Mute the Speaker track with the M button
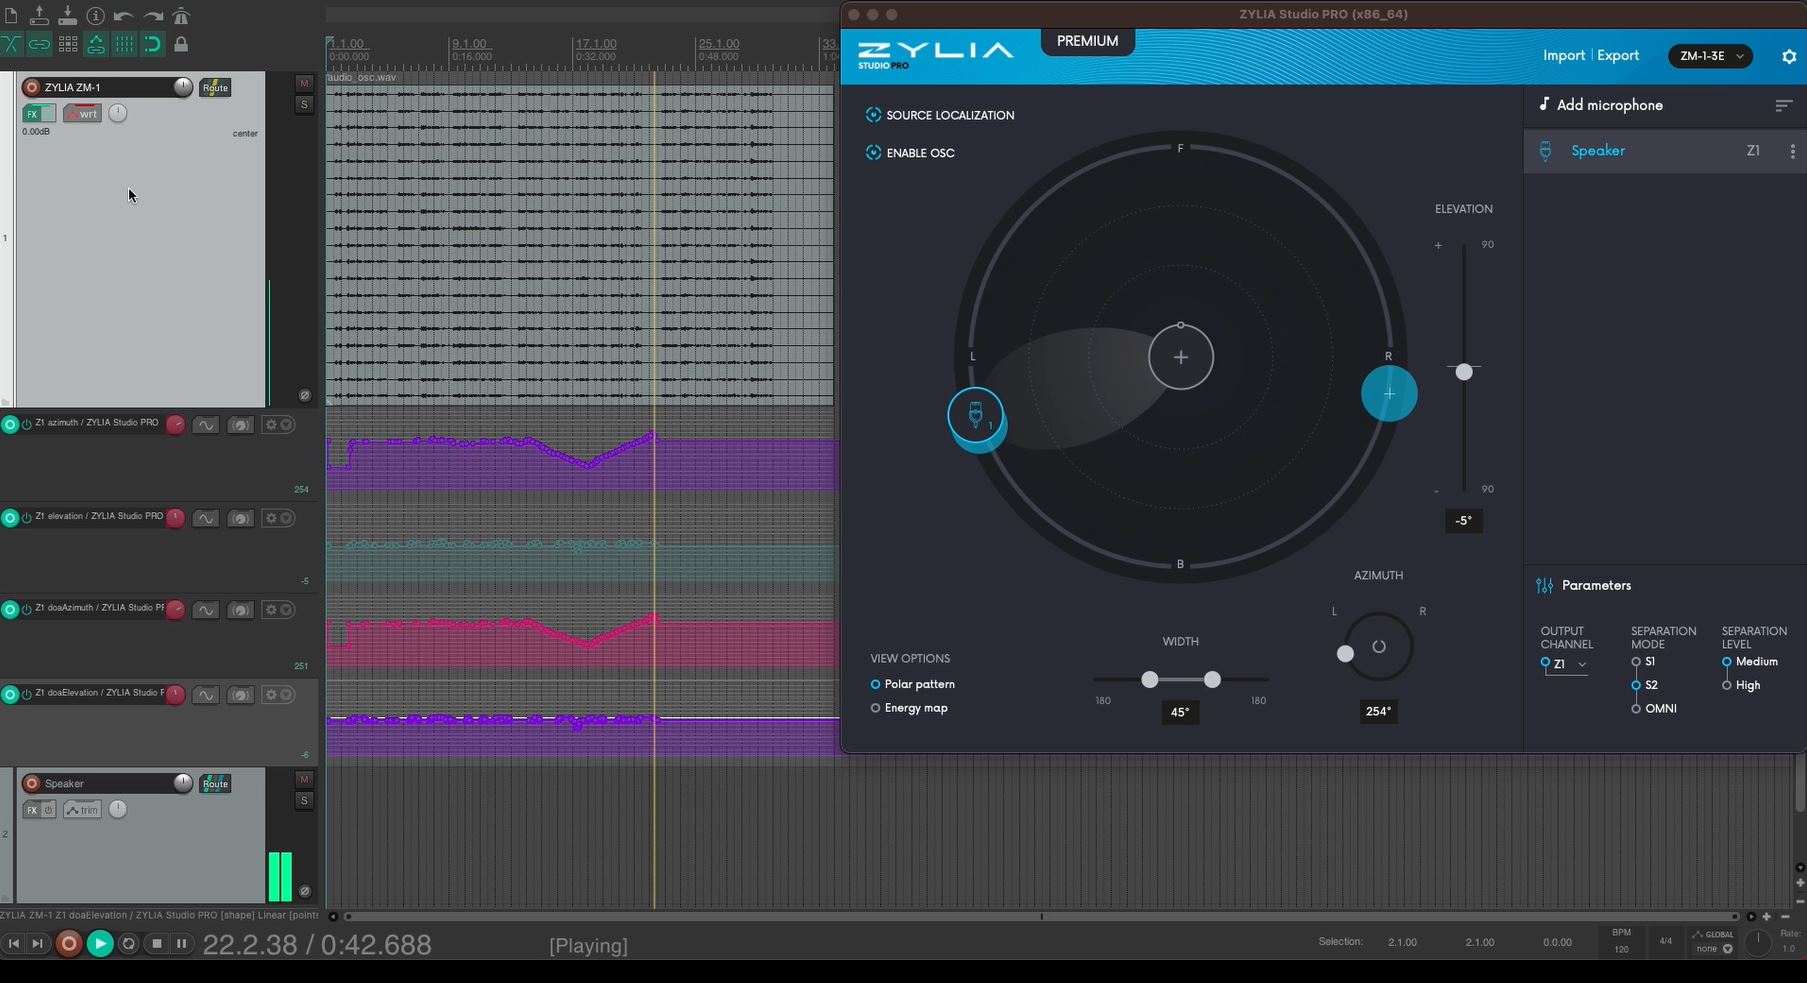Image resolution: width=1807 pixels, height=983 pixels. tap(304, 778)
